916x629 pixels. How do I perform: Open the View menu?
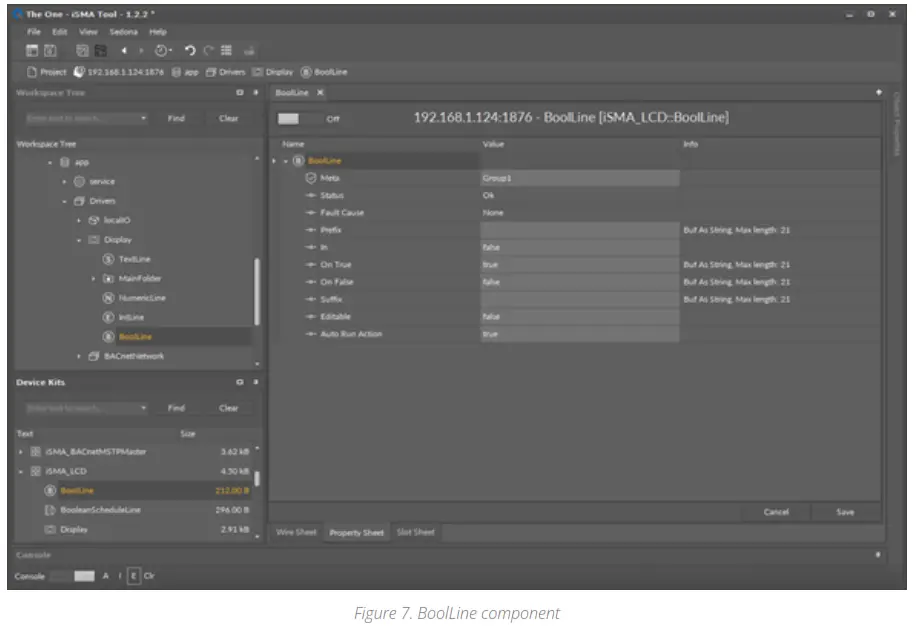click(x=88, y=32)
